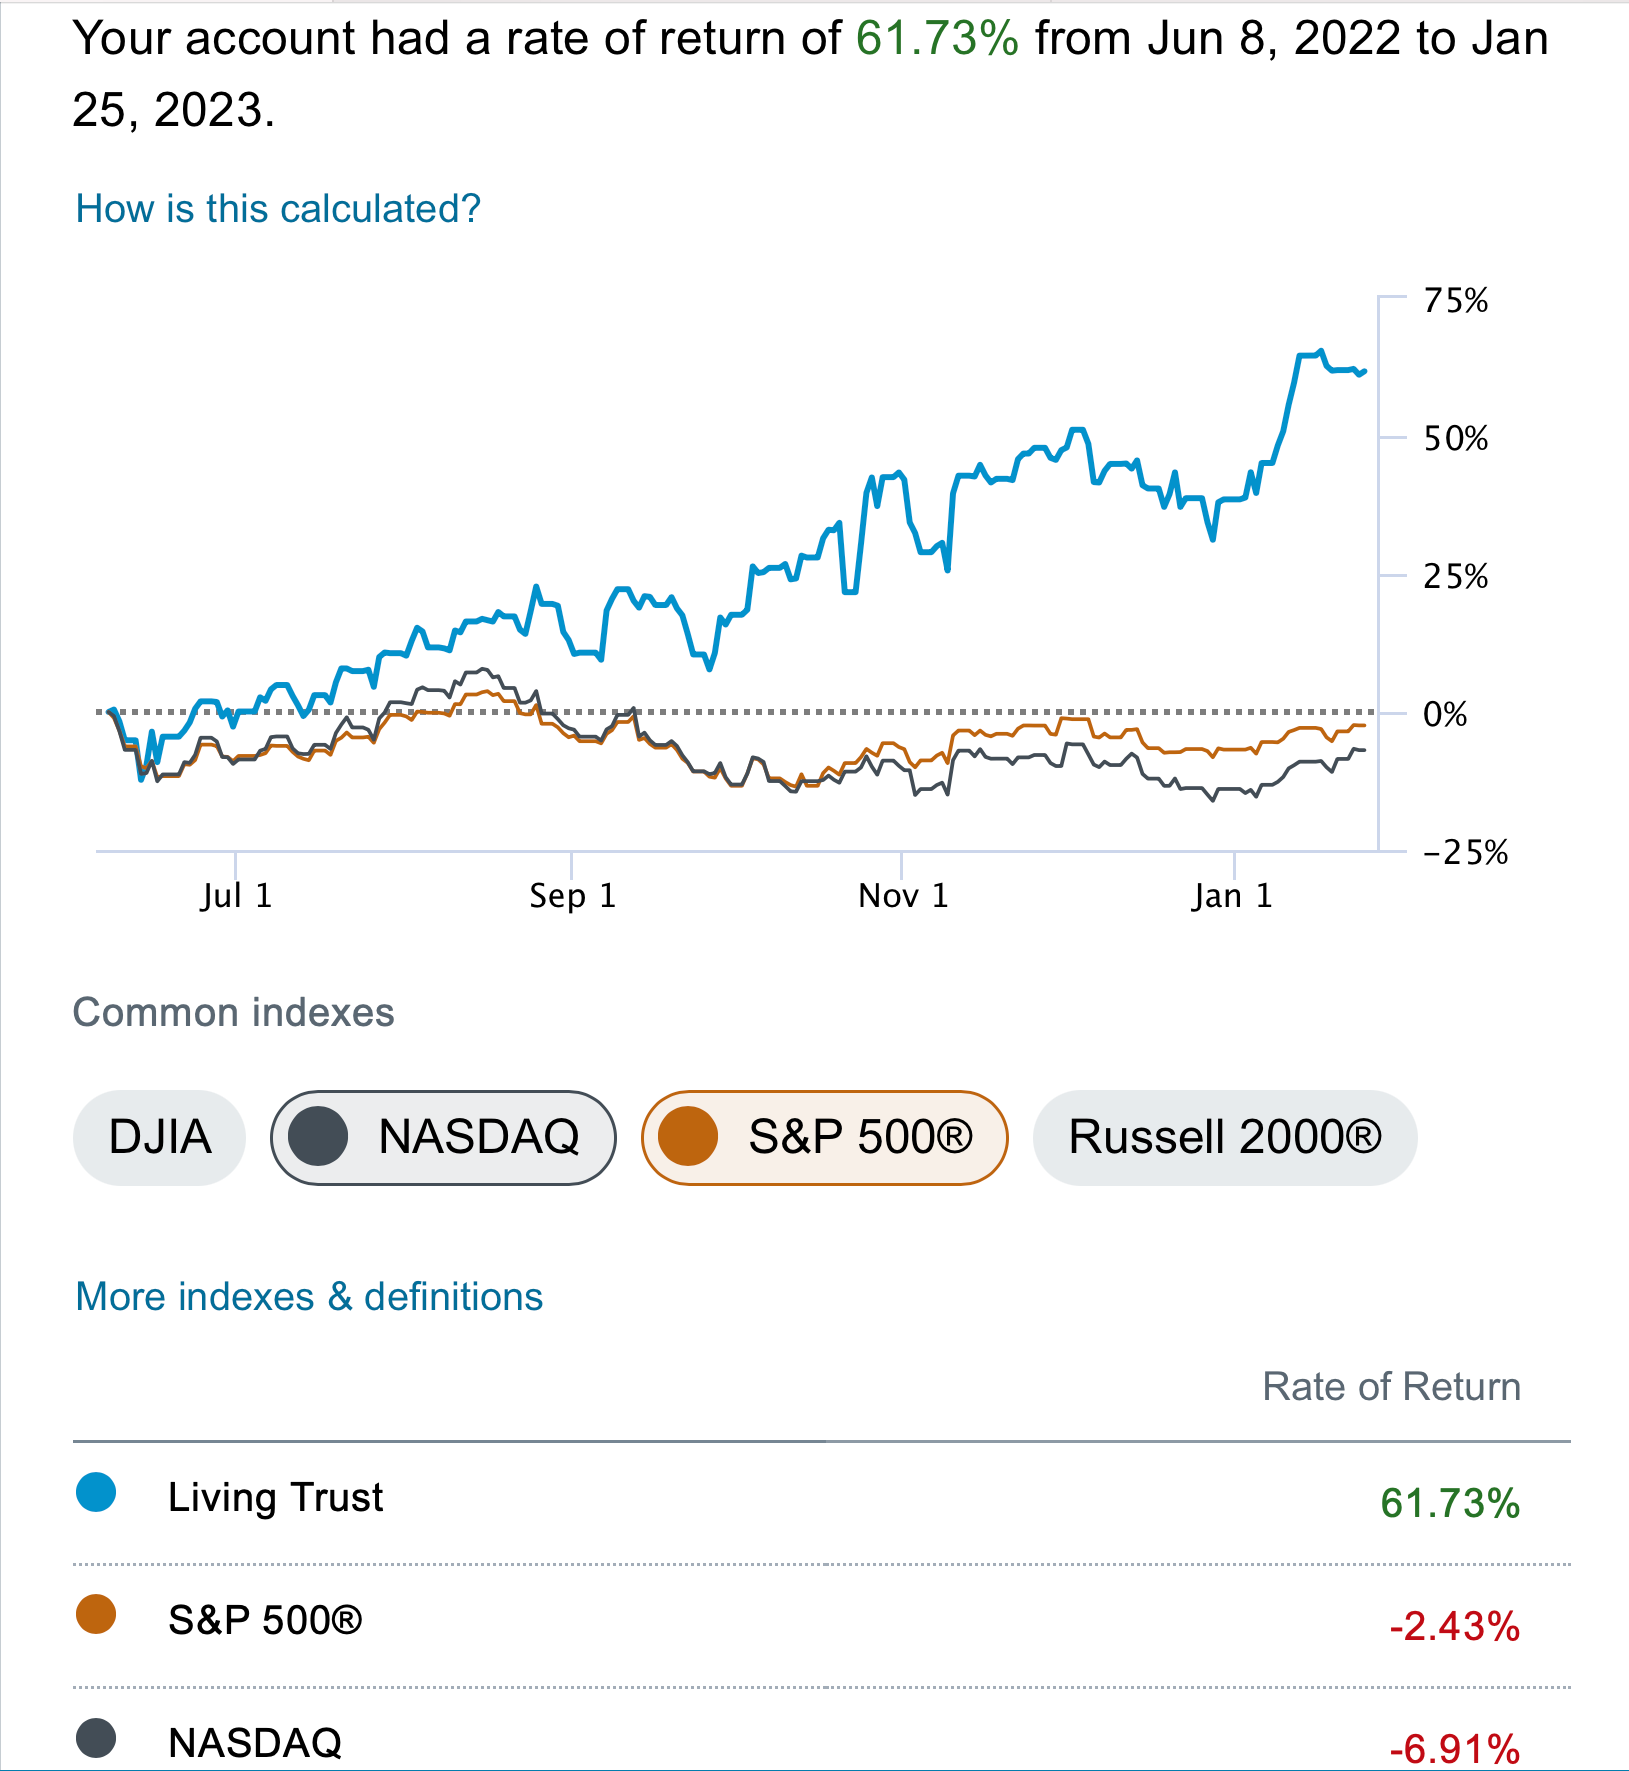Select the Sep 1 chart axis marker
1629x1771 pixels.
click(572, 895)
